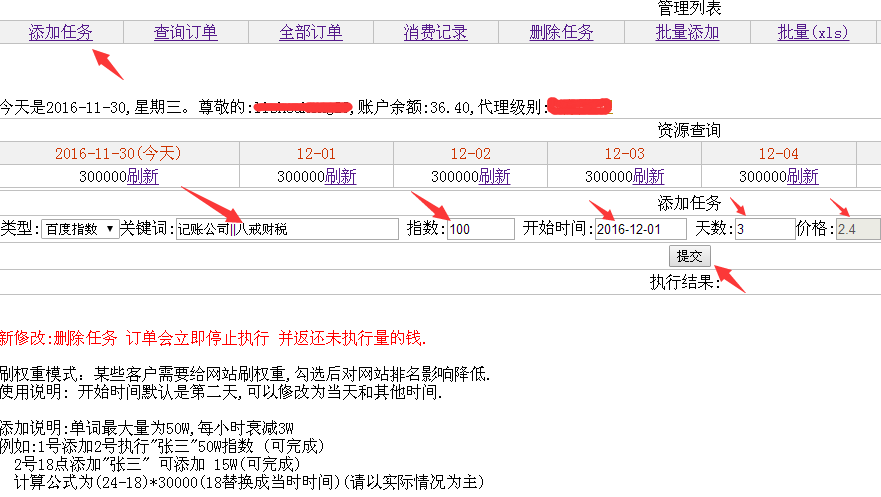This screenshot has width=881, height=497.
Task: Click the 例如:1号添加2号执行 example line
Action: (162, 446)
